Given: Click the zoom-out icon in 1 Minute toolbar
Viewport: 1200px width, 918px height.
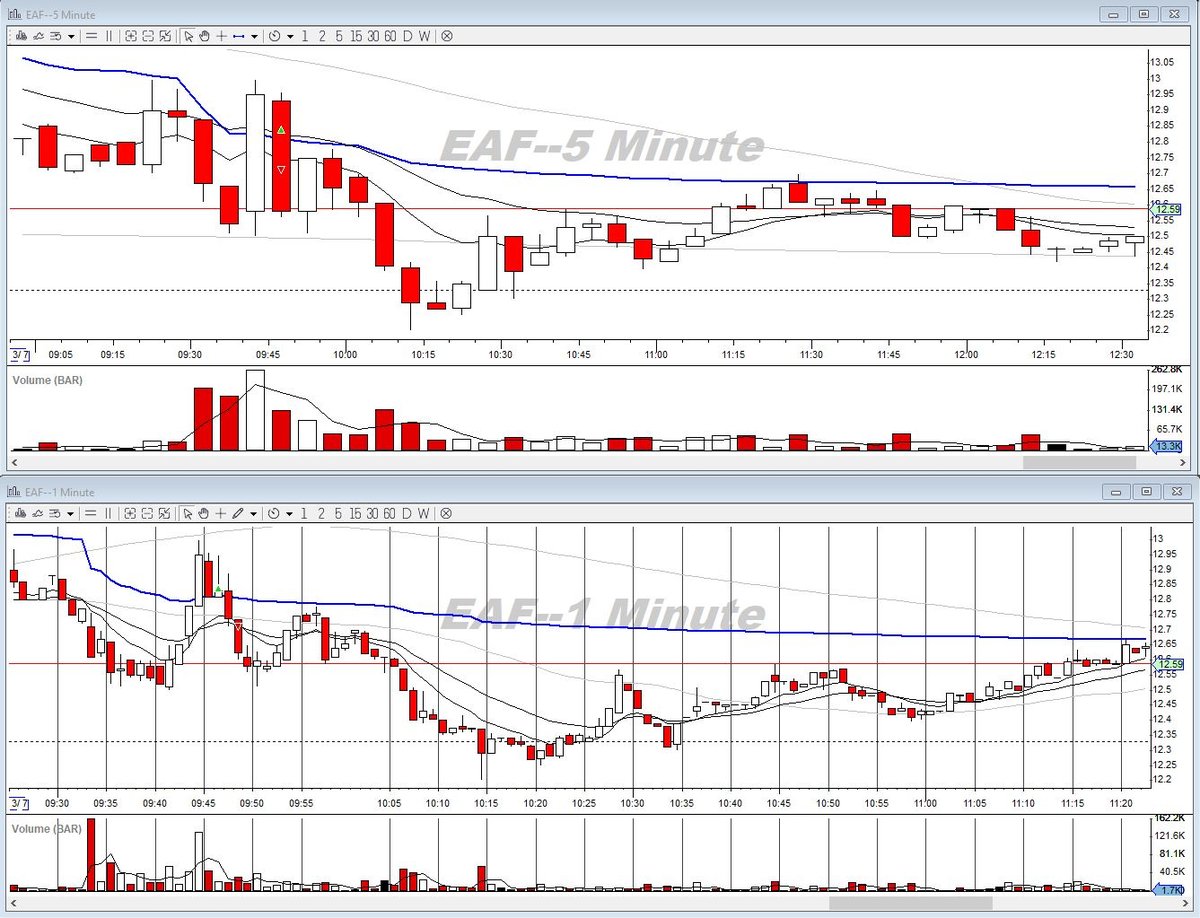Looking at the screenshot, I should click(147, 513).
